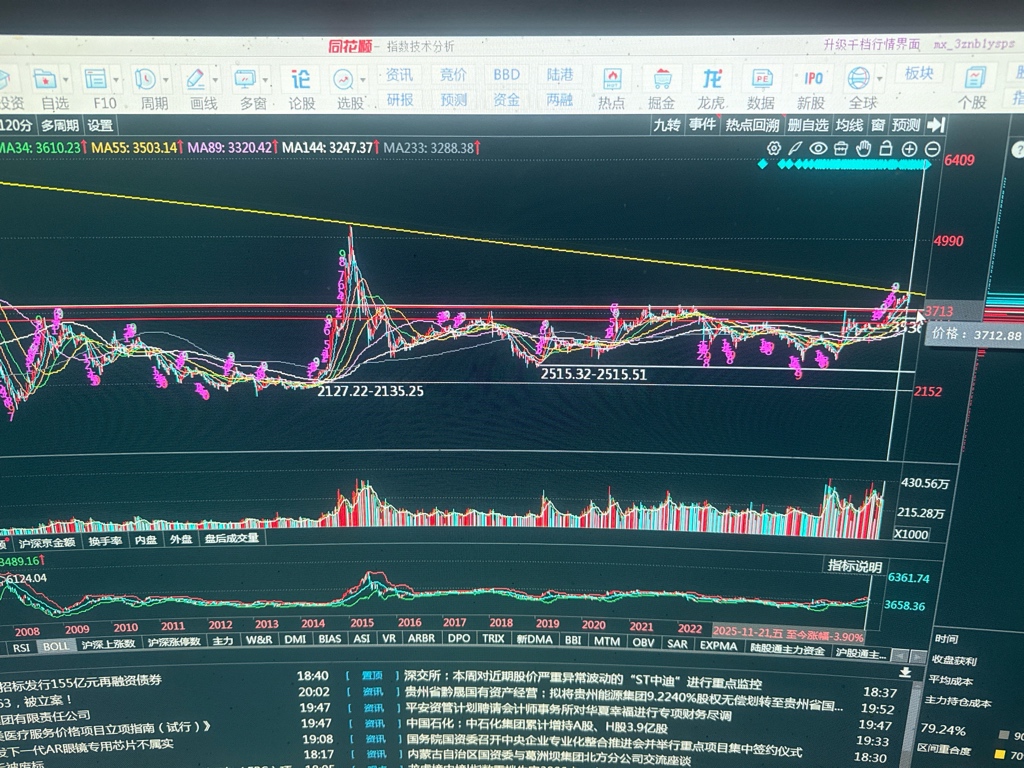Click the 周期 period clock icon

[145, 79]
